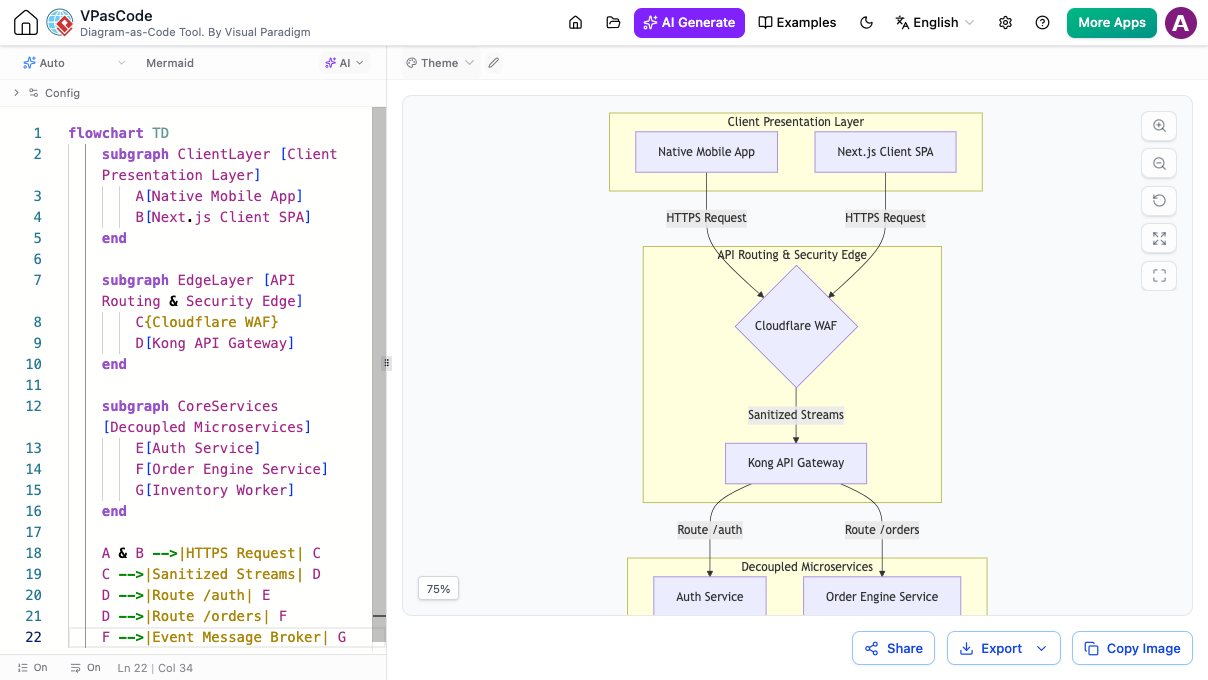The image size is (1208, 680).
Task: Select the Cloudflare WAF diamond node
Action: pos(796,326)
